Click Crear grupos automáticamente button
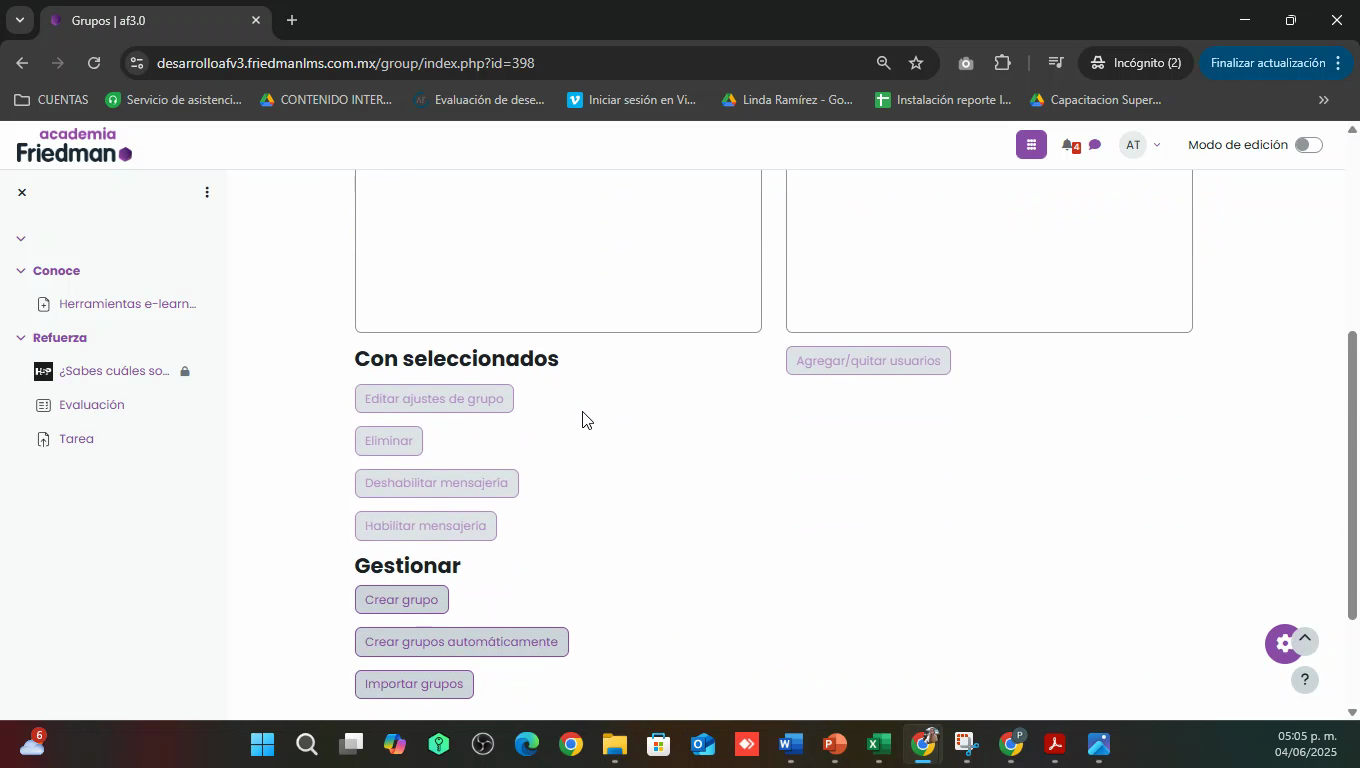Screen dimensions: 1360x768 click(461, 642)
